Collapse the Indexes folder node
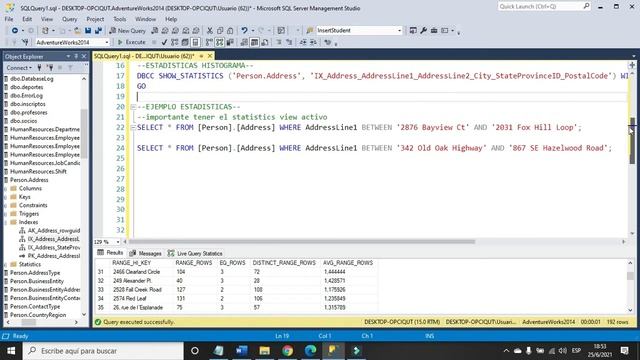 [5, 222]
